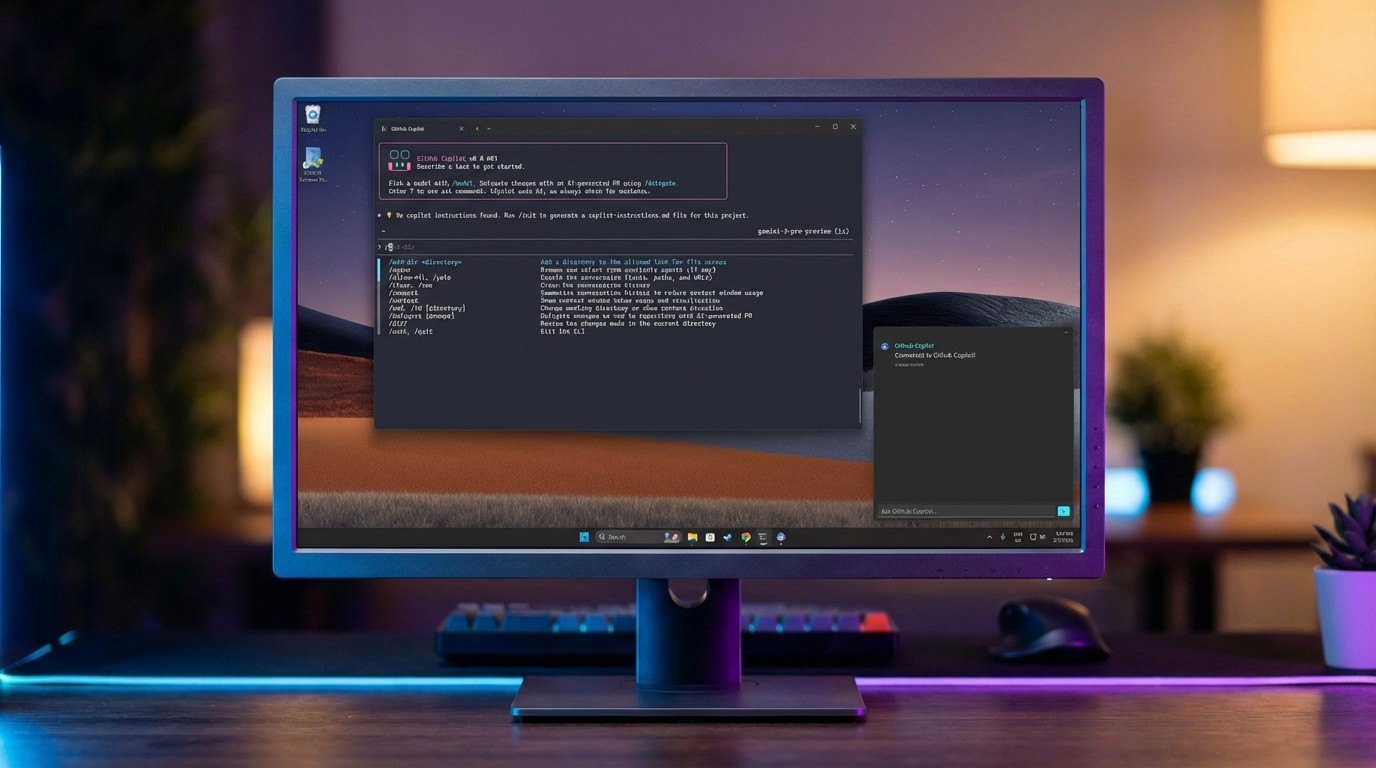The image size is (1376, 768).
Task: Open the Start menu on the taskbar
Action: coord(583,537)
